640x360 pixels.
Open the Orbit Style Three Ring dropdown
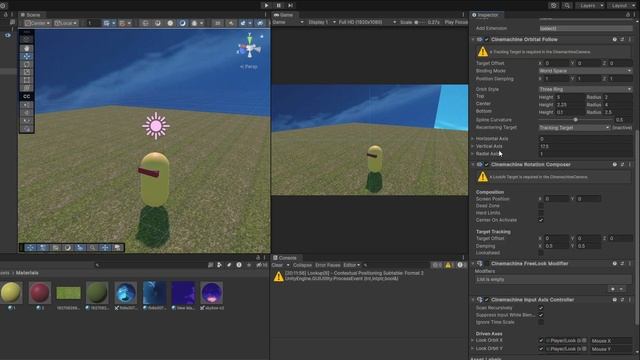[x=585, y=89]
